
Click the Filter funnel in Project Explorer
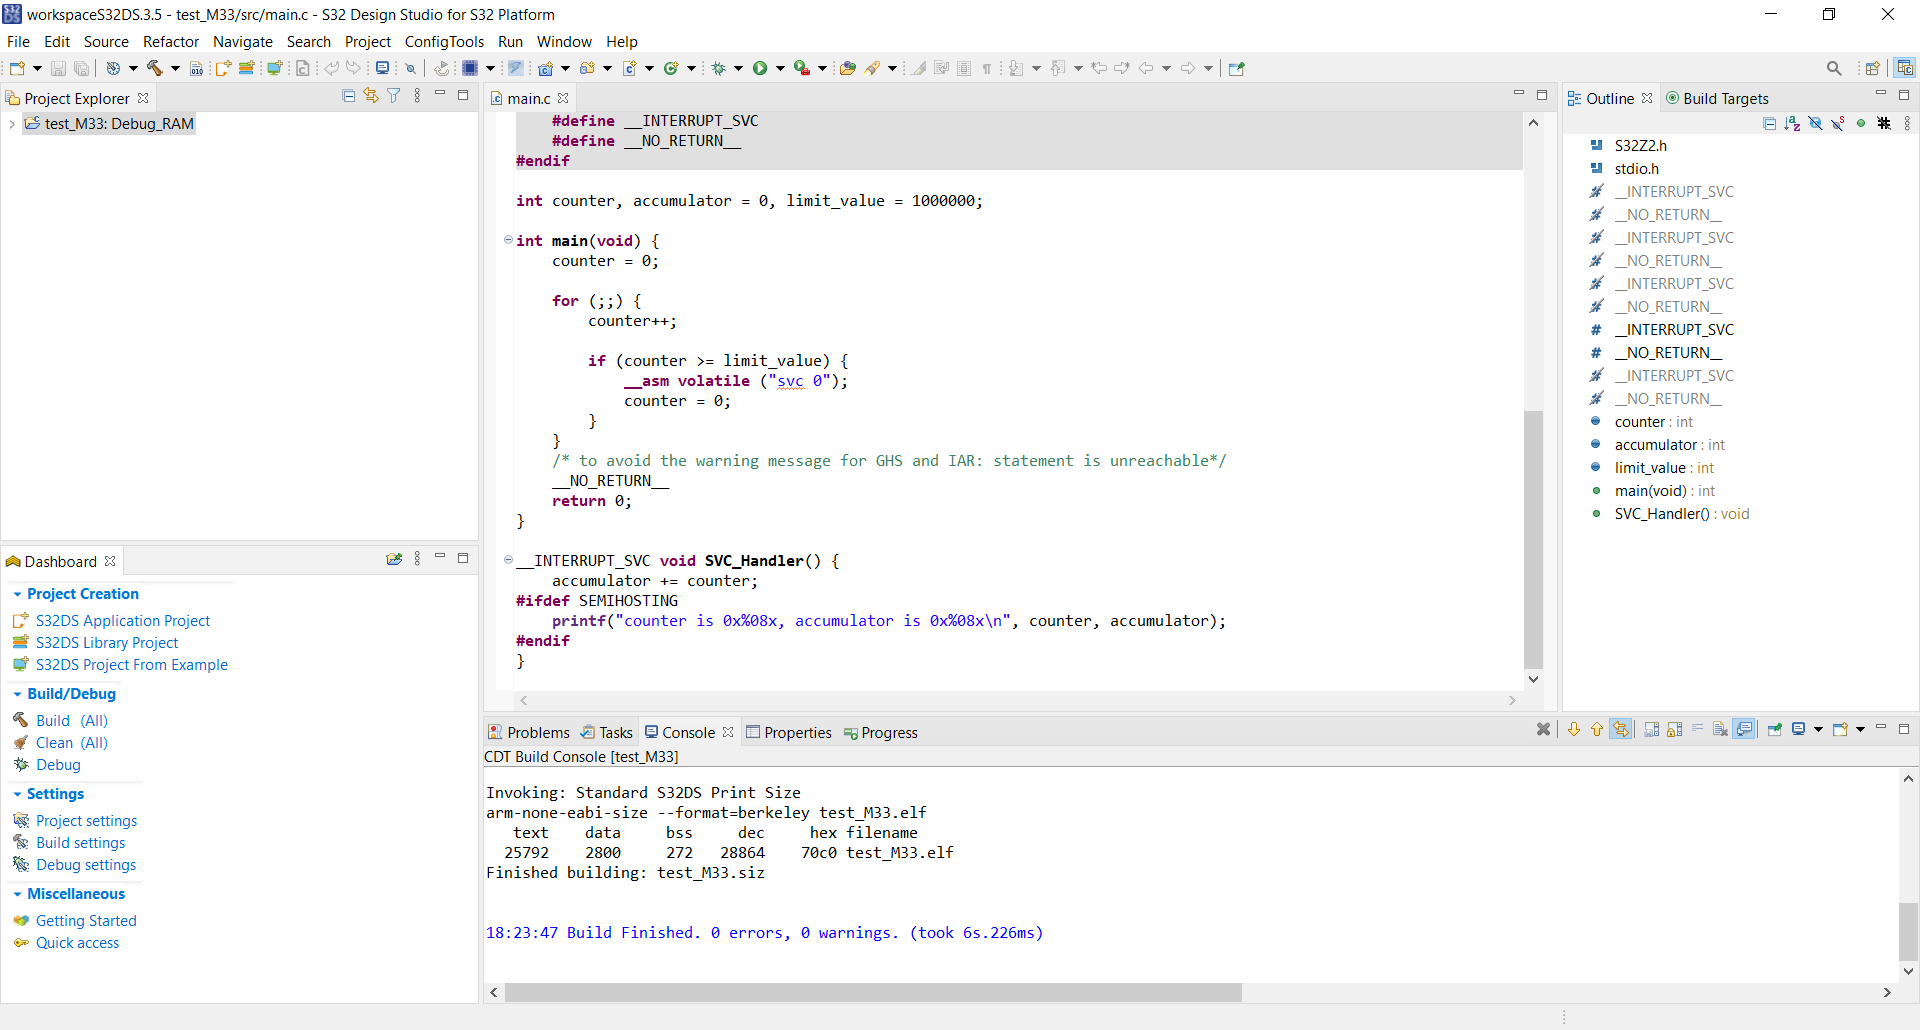pyautogui.click(x=394, y=95)
